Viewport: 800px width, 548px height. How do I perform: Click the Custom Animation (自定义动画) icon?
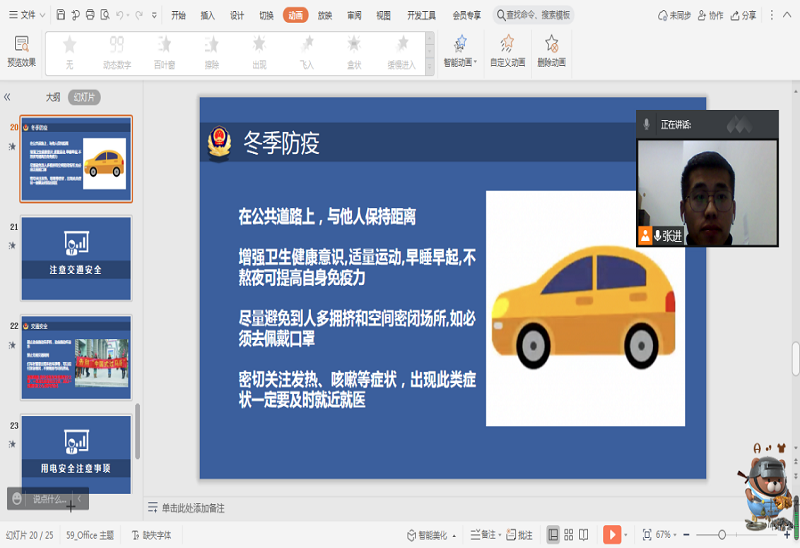pos(507,45)
